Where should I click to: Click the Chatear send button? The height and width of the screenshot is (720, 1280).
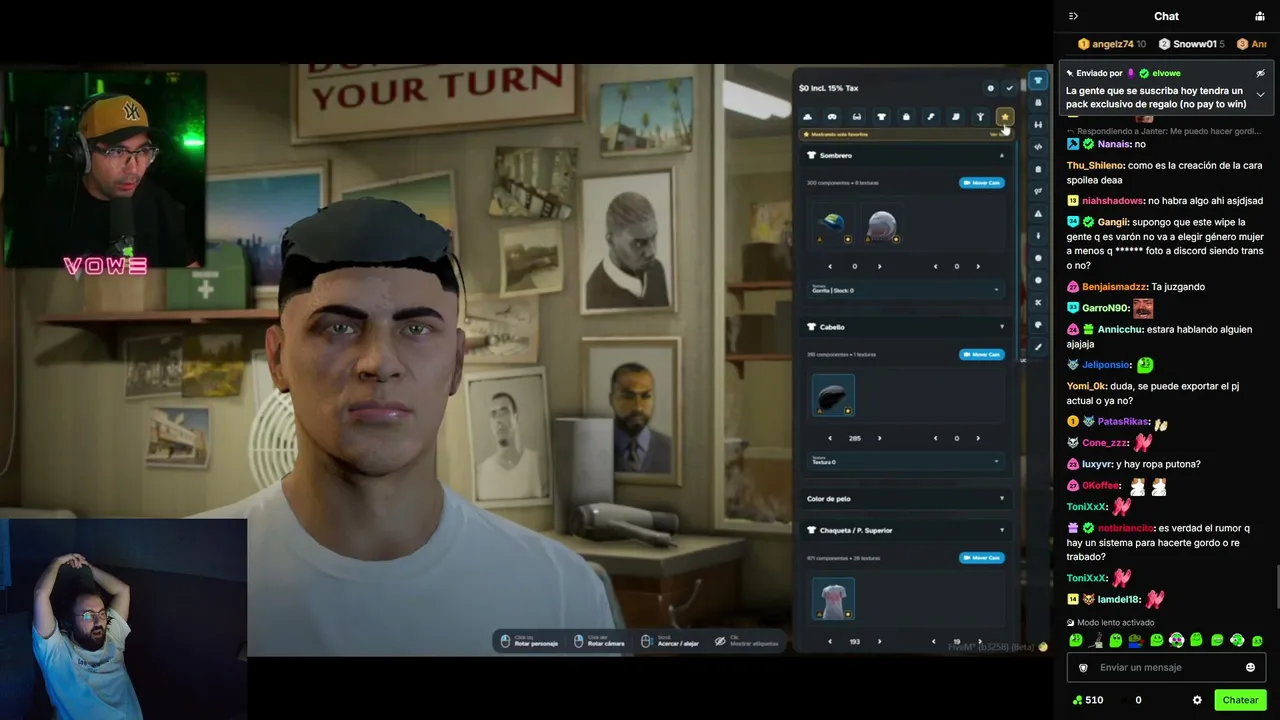coord(1240,700)
